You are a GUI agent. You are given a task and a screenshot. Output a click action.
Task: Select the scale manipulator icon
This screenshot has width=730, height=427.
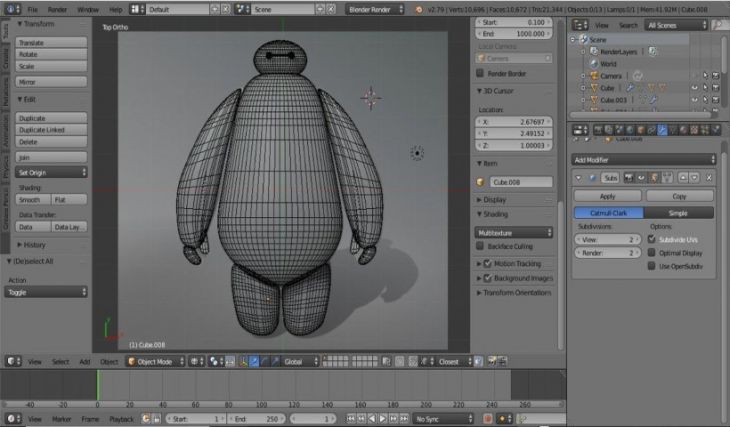[275, 361]
